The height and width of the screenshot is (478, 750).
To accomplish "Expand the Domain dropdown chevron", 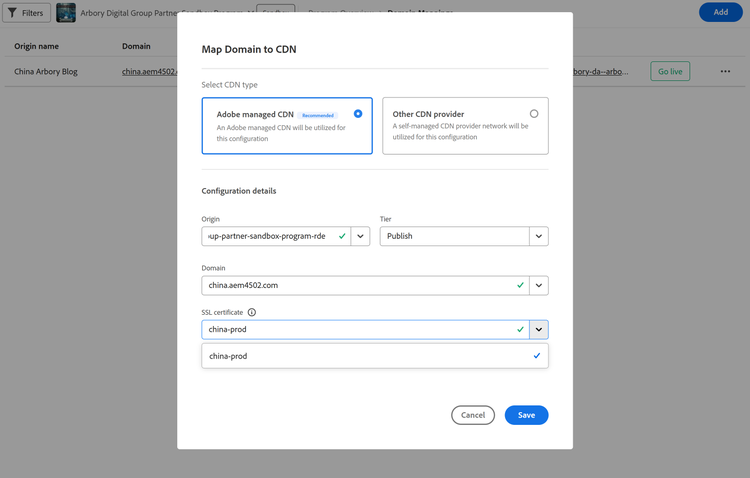I will coord(539,285).
